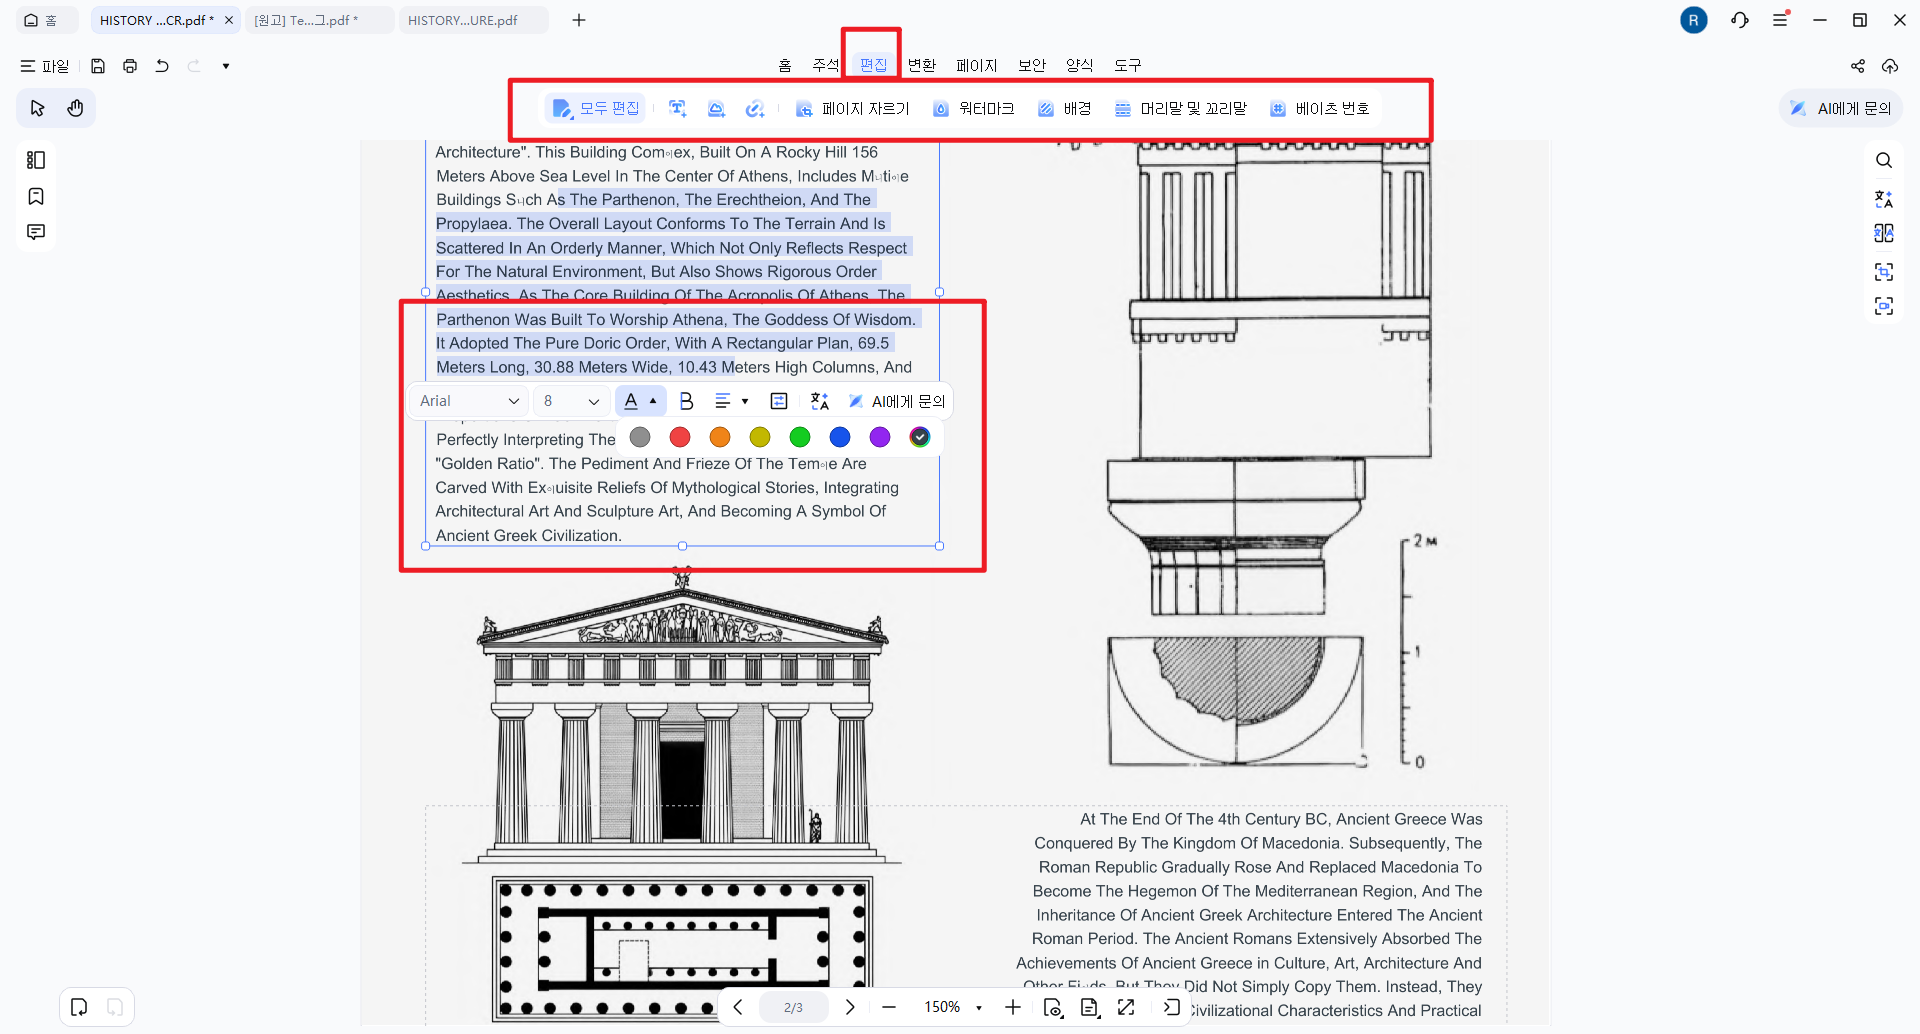1920x1034 pixels.
Task: Activate the hand pan tool
Action: pyautogui.click(x=75, y=108)
